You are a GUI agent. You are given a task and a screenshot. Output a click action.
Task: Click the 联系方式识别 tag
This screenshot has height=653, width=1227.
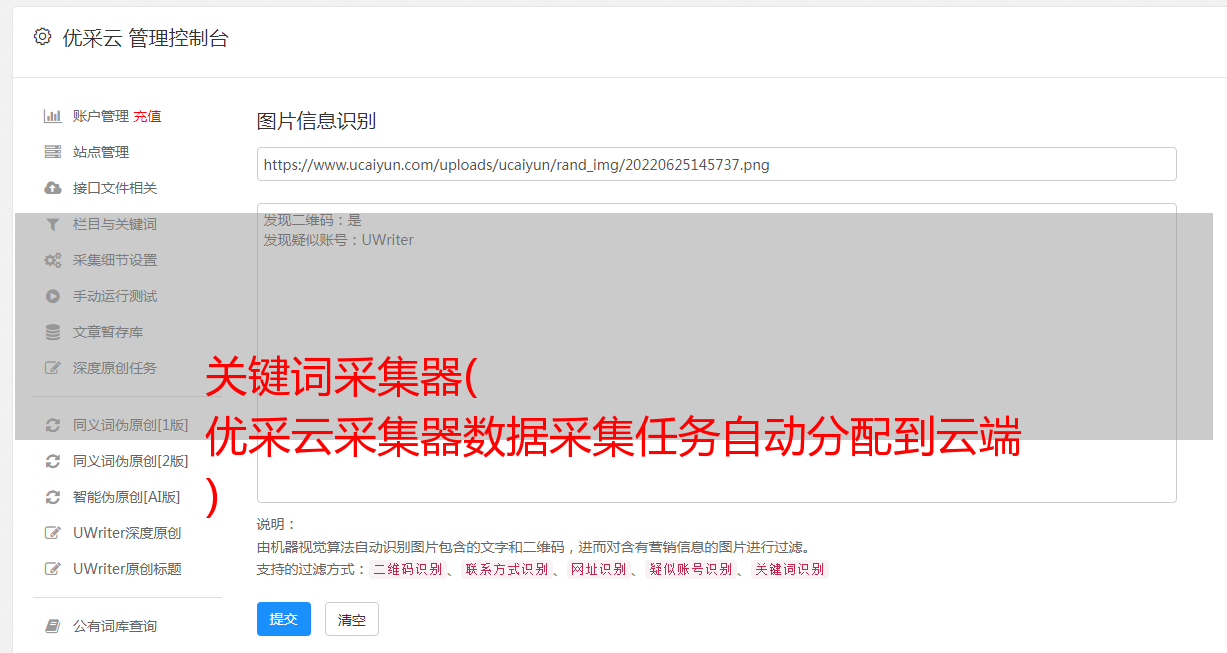pyautogui.click(x=506, y=569)
